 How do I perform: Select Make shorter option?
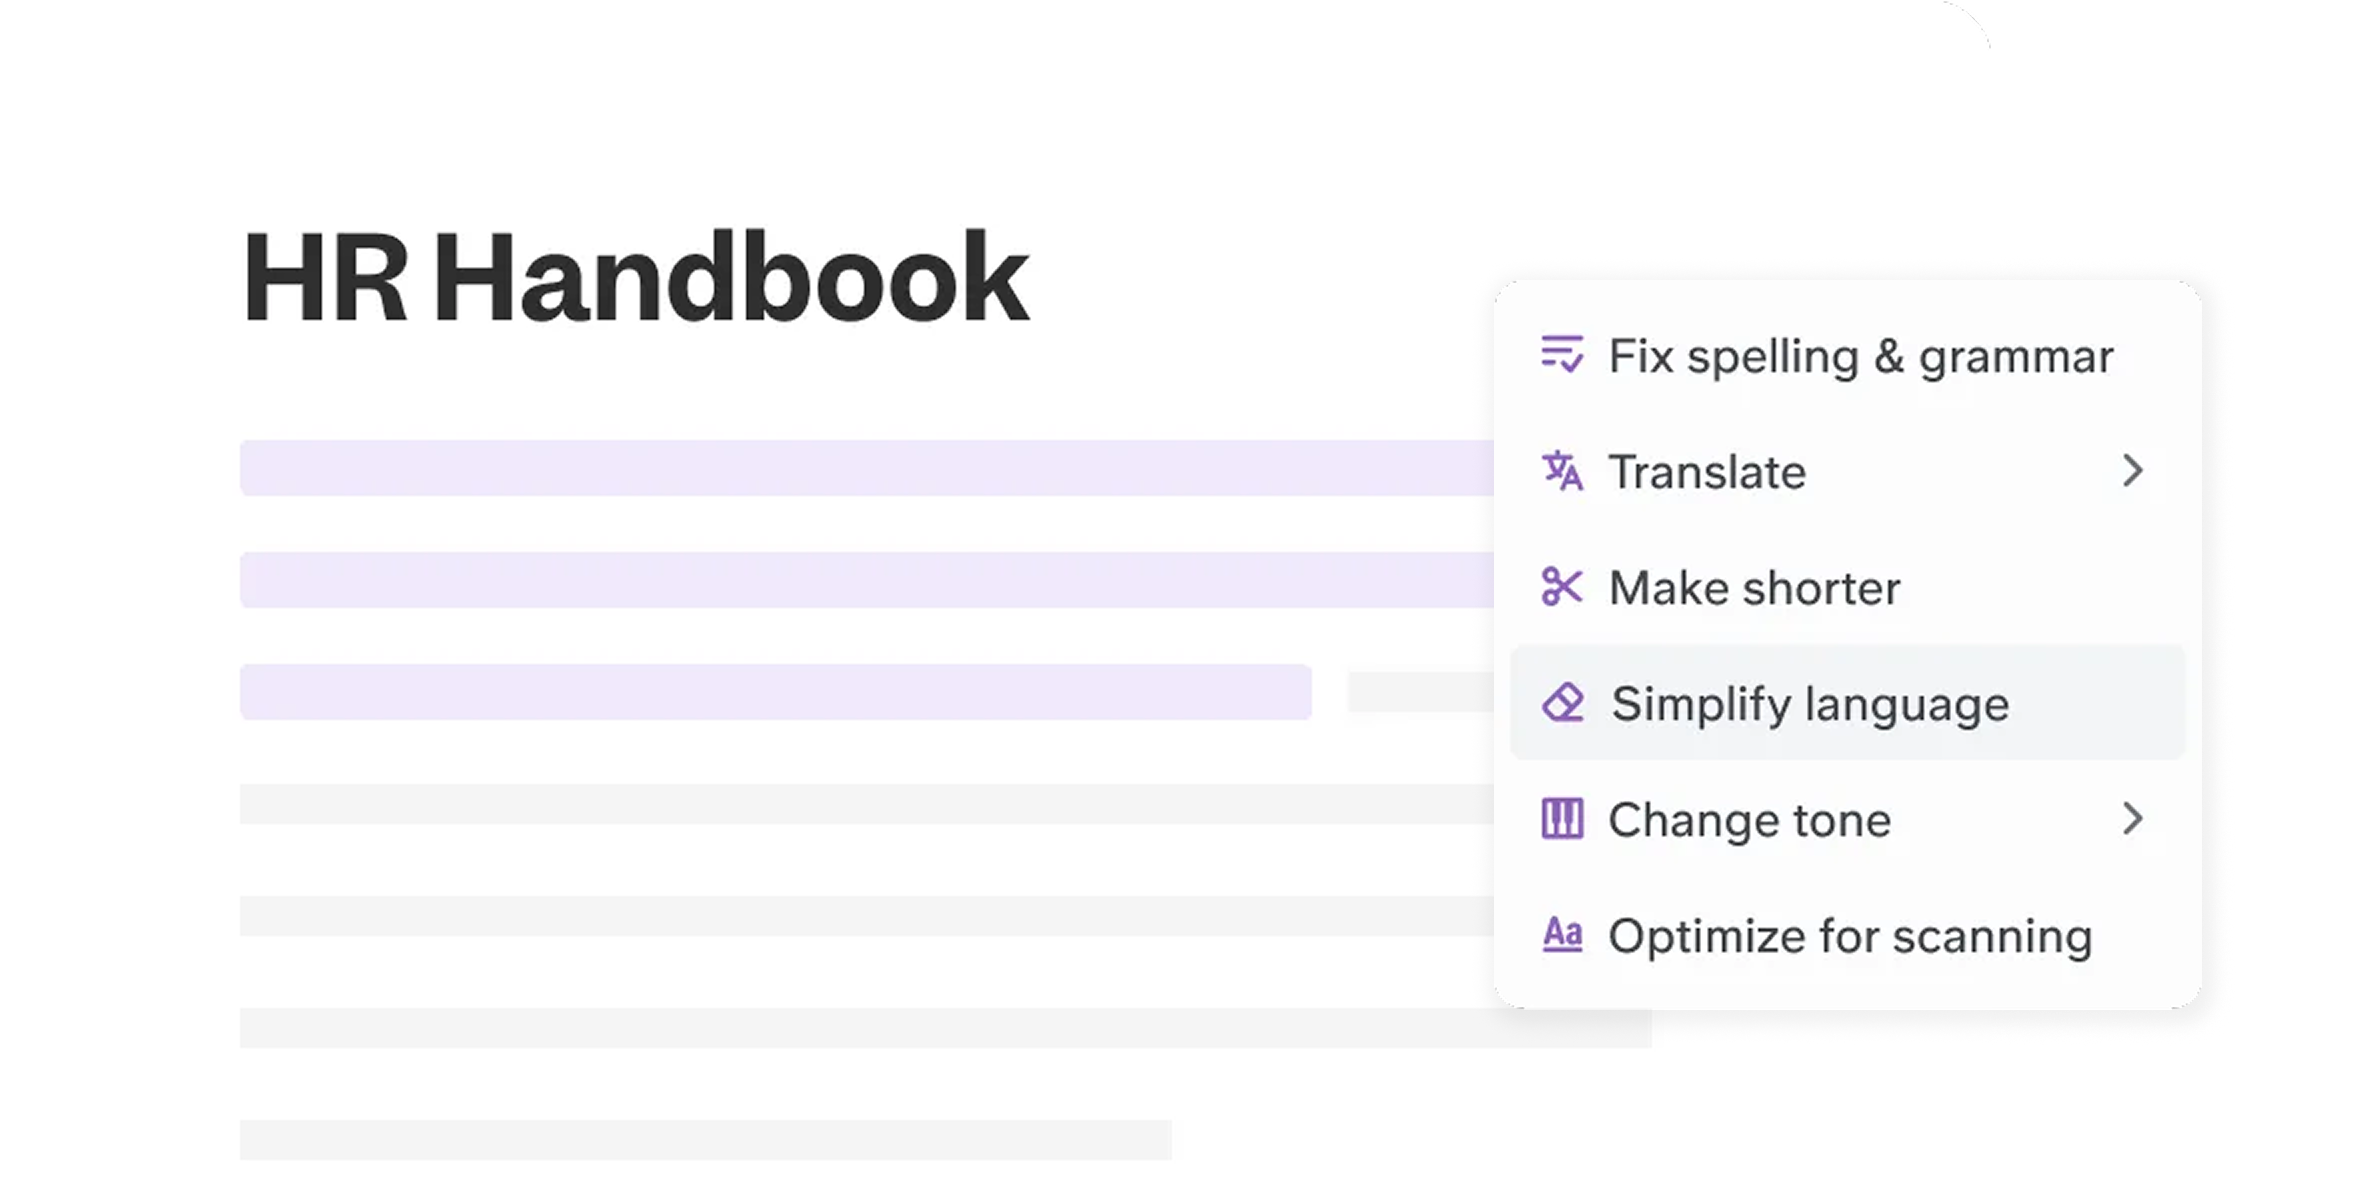click(1754, 588)
